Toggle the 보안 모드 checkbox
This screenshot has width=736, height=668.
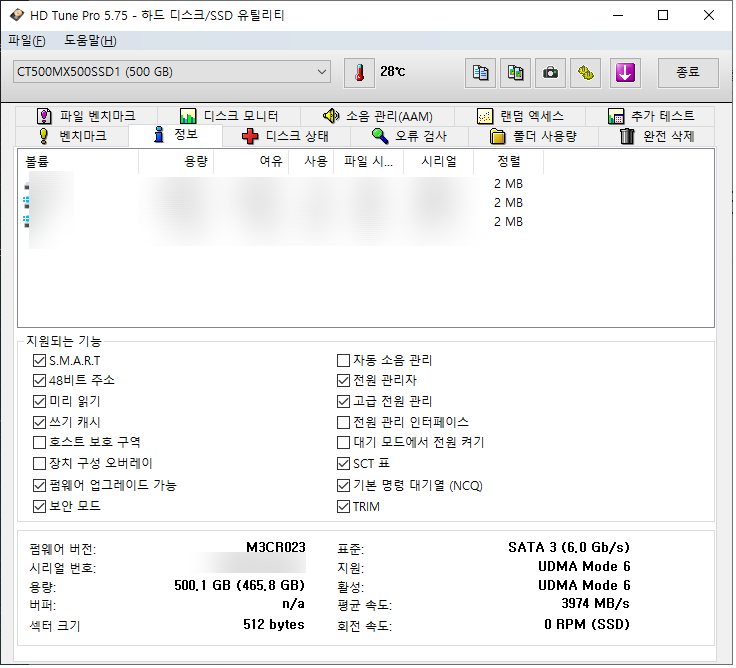point(39,507)
